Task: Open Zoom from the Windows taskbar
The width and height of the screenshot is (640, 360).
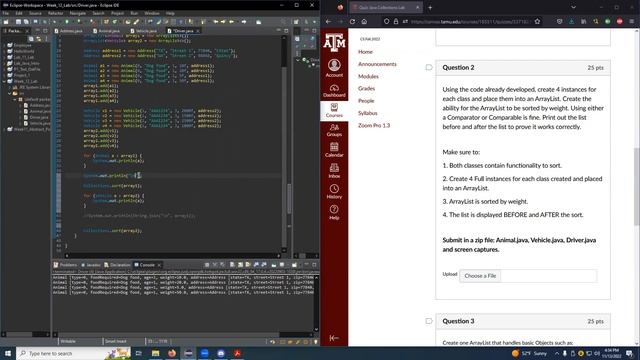Action: coord(204,353)
